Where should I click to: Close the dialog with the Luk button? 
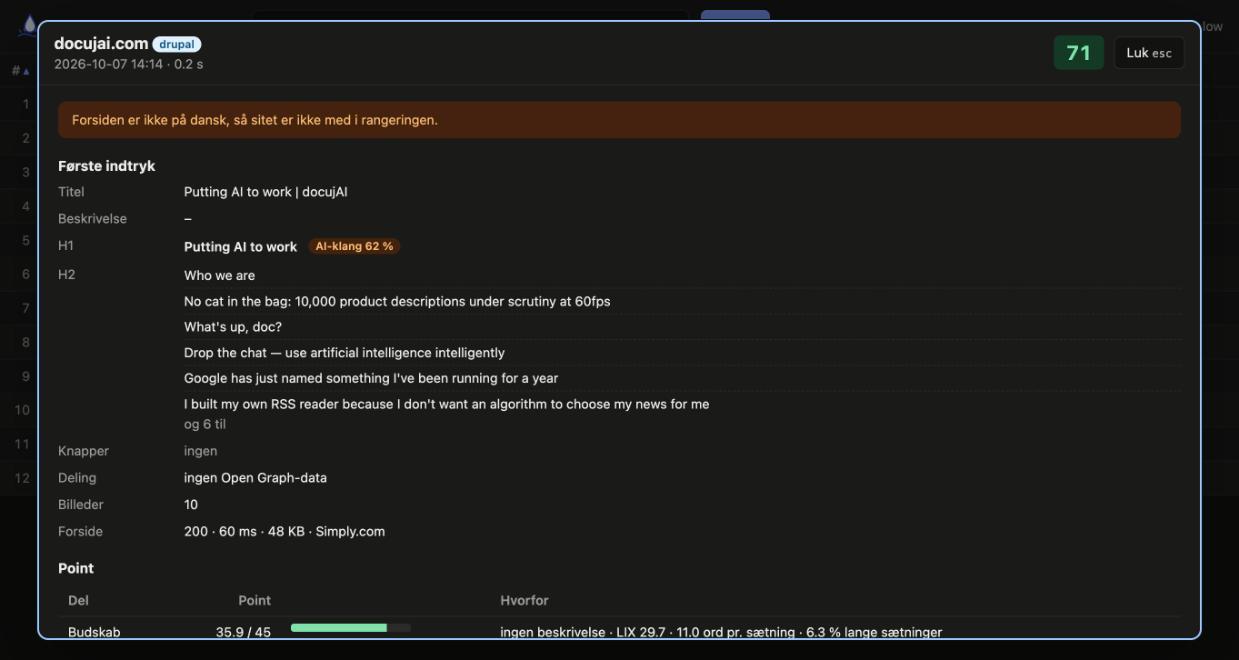coord(1149,53)
